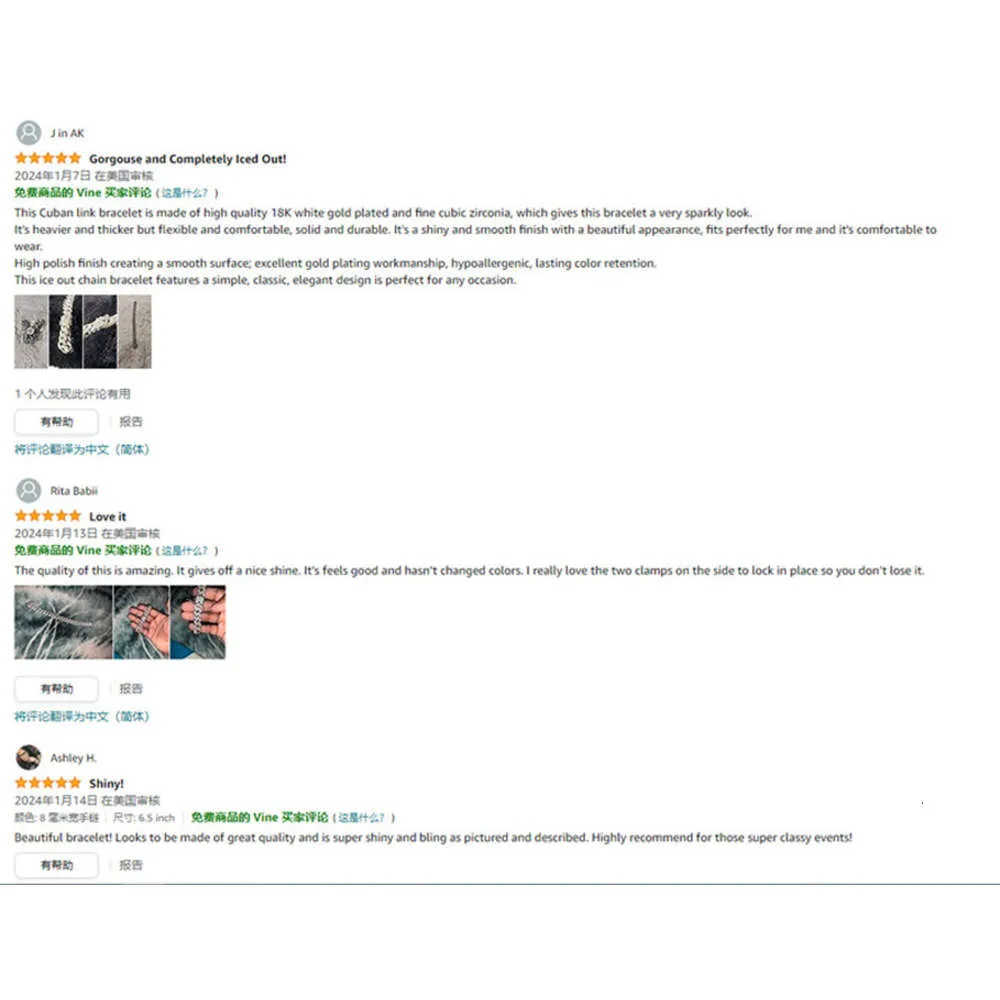Open the hand-holding-bracelet photo in Rita's review
1000x1000 pixels.
198,622
